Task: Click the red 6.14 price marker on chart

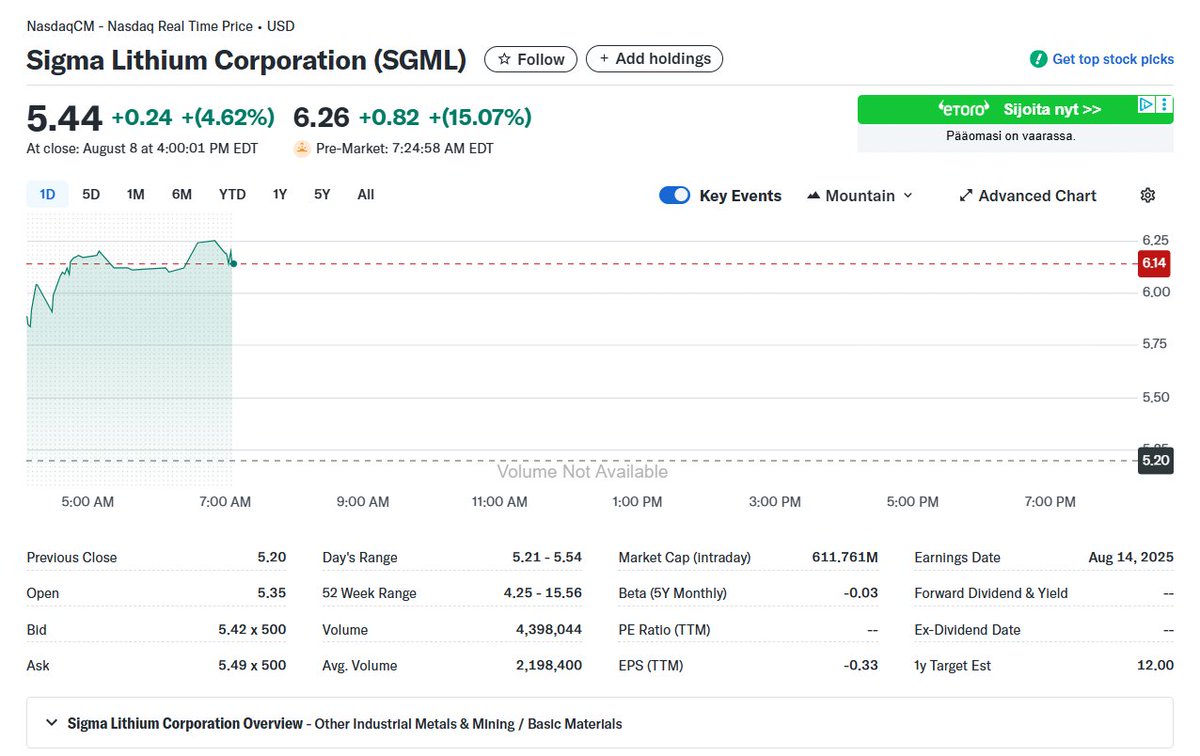Action: click(x=1153, y=263)
